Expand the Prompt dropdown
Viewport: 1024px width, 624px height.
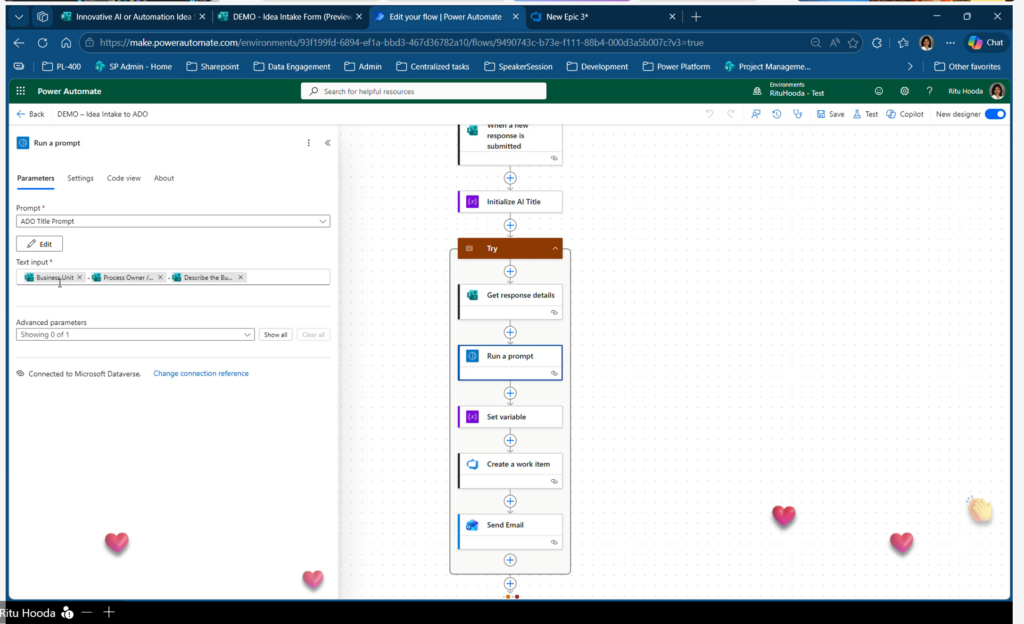322,221
